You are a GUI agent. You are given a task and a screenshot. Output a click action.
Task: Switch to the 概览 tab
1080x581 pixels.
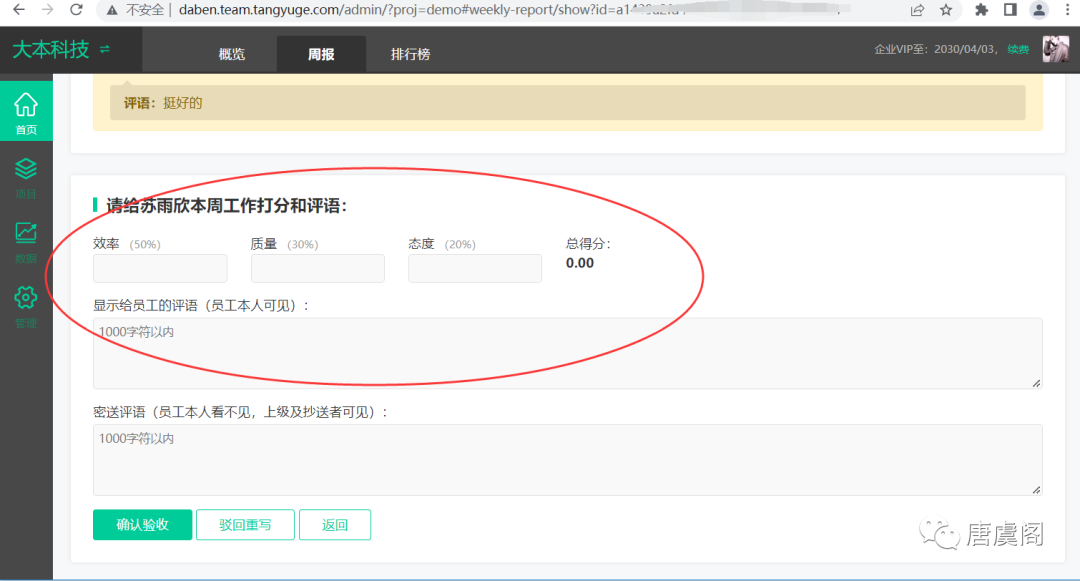[x=231, y=54]
